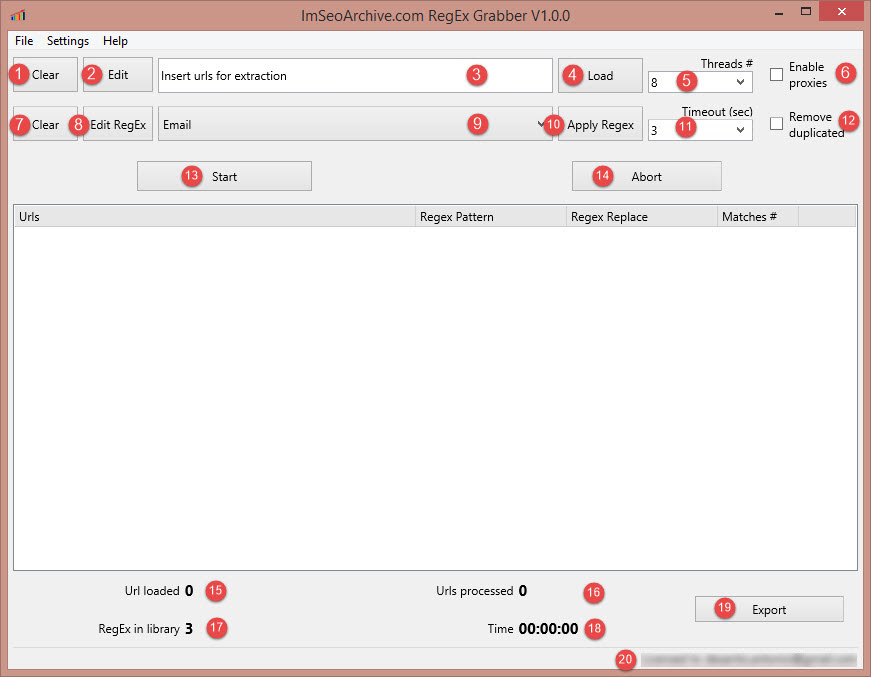Screen dimensions: 871x677
Task: Click the 'Timeout (sec)' label
Action: pyautogui.click(x=717, y=112)
